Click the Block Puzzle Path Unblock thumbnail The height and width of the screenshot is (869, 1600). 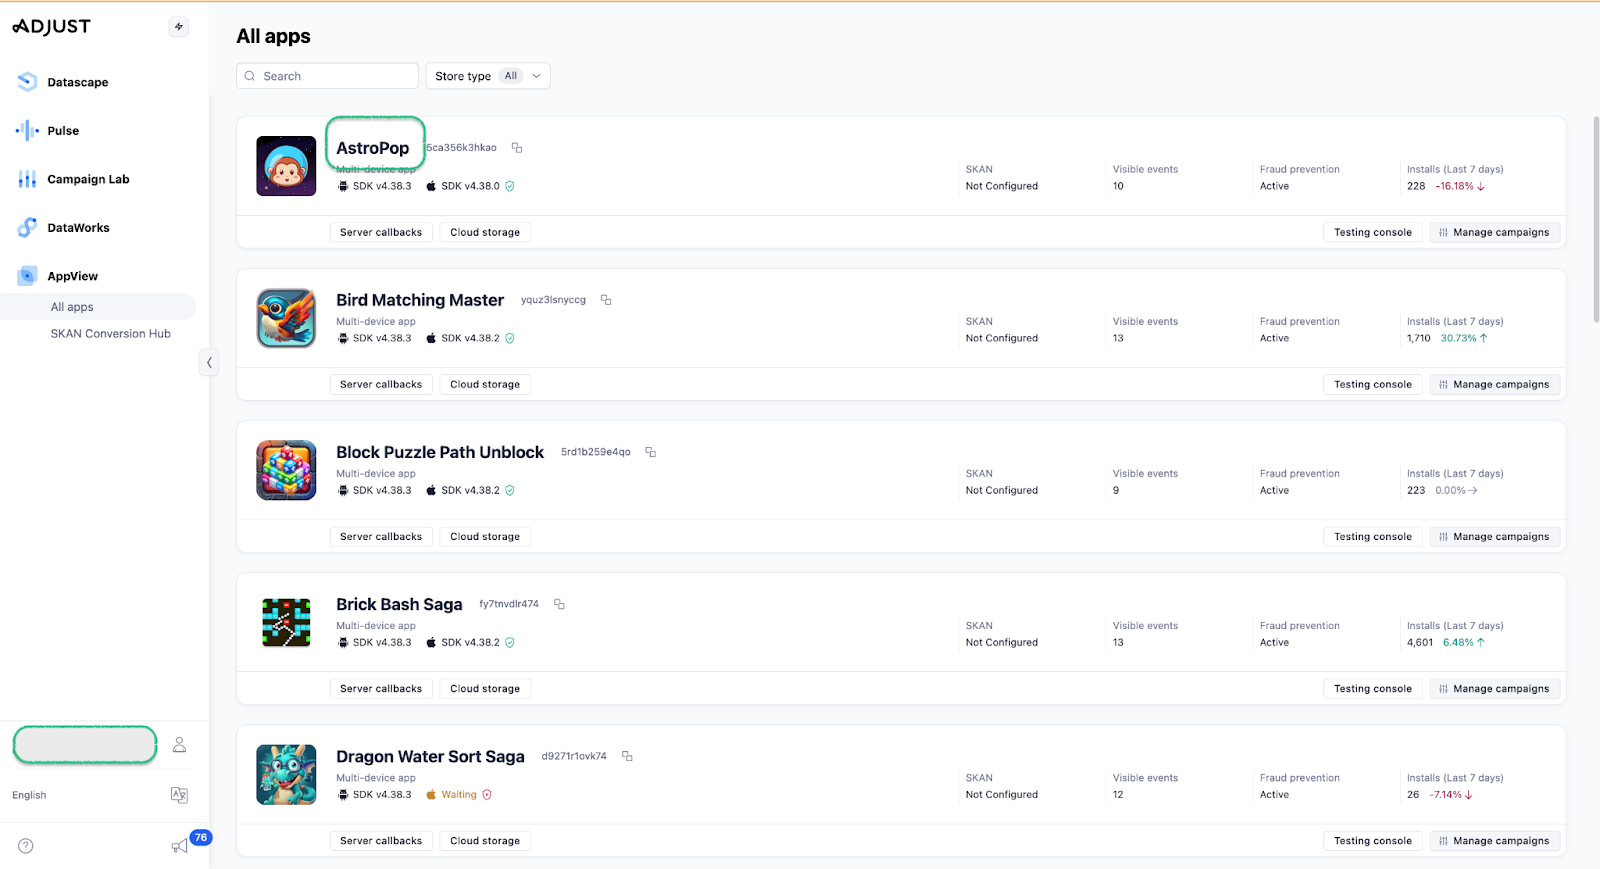(x=286, y=470)
